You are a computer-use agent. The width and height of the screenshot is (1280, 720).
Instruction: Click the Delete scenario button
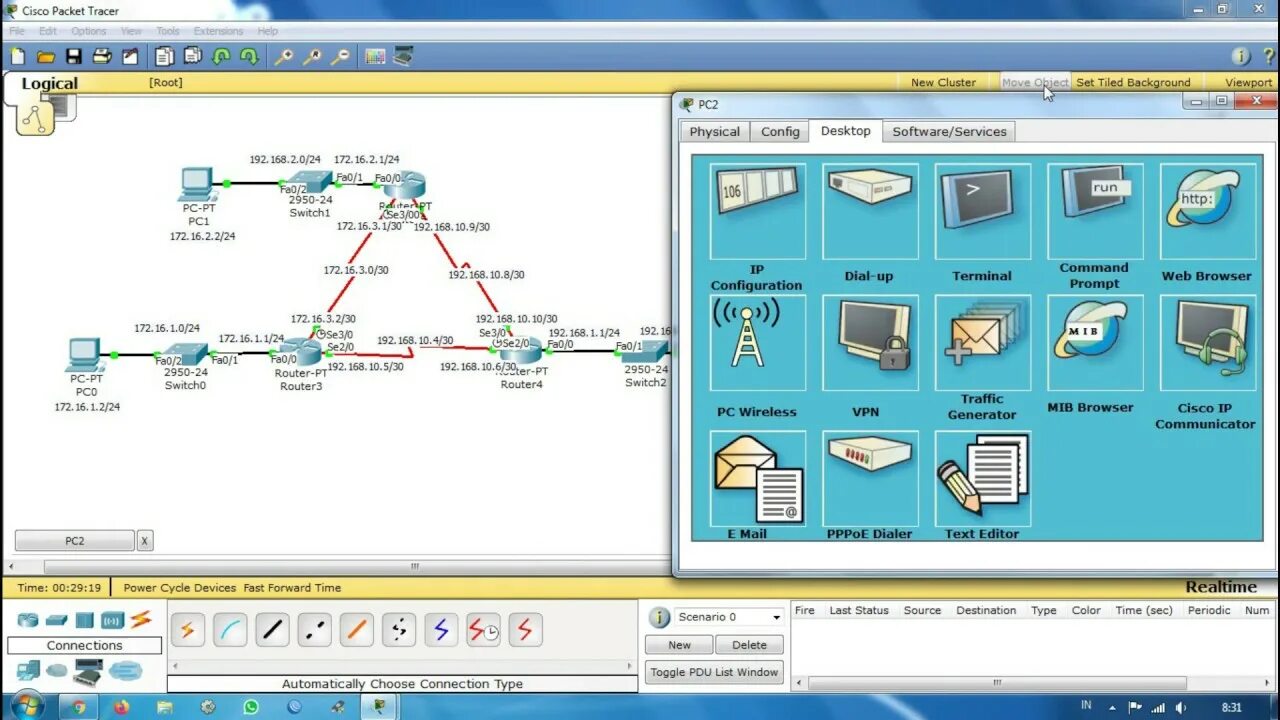[x=749, y=645]
